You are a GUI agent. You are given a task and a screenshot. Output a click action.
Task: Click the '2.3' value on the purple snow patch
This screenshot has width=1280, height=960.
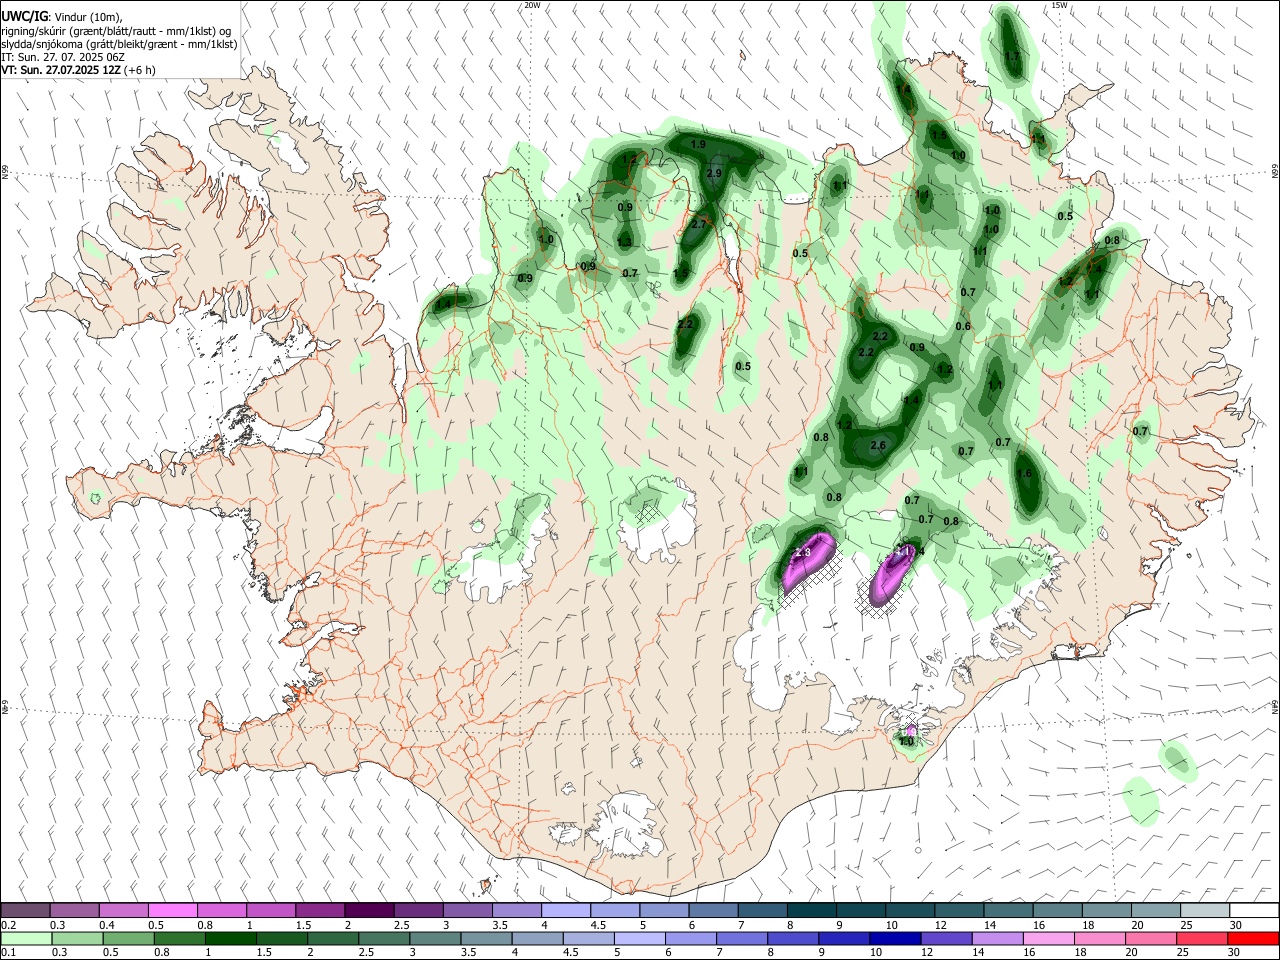[x=802, y=553]
